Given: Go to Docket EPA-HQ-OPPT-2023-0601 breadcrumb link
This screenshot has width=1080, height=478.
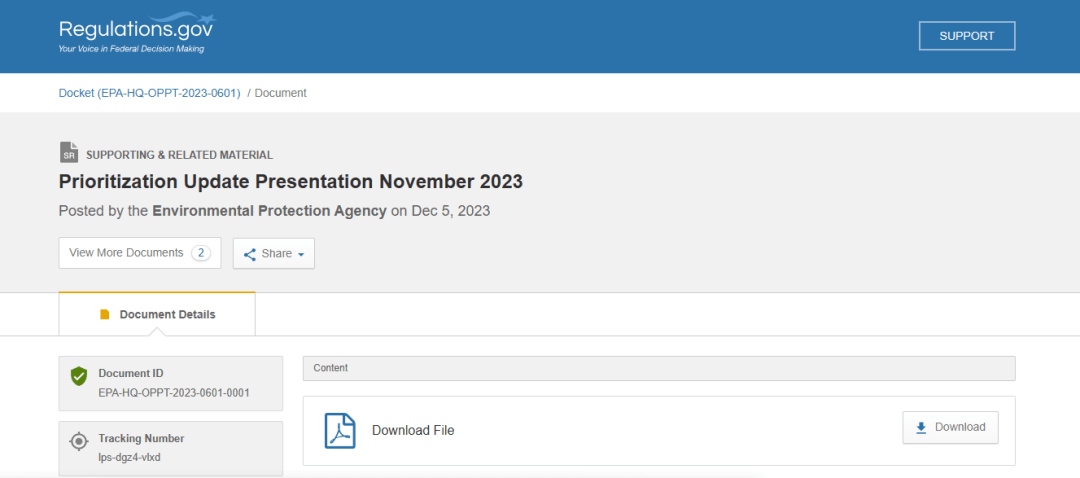Looking at the screenshot, I should pos(150,93).
